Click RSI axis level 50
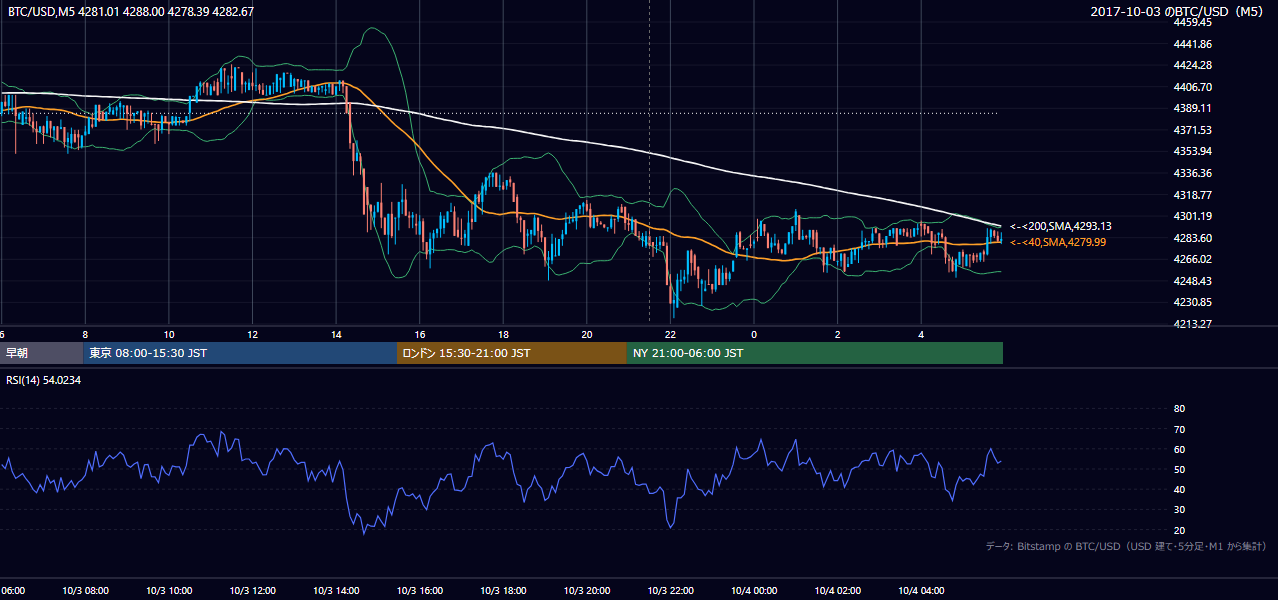Screen dimensions: 1278x600 coord(1179,469)
